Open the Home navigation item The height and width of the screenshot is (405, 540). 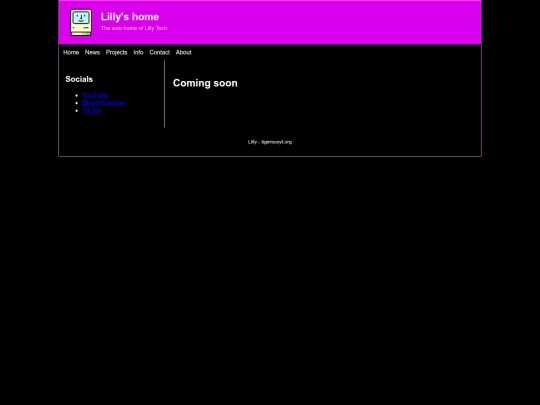point(71,52)
